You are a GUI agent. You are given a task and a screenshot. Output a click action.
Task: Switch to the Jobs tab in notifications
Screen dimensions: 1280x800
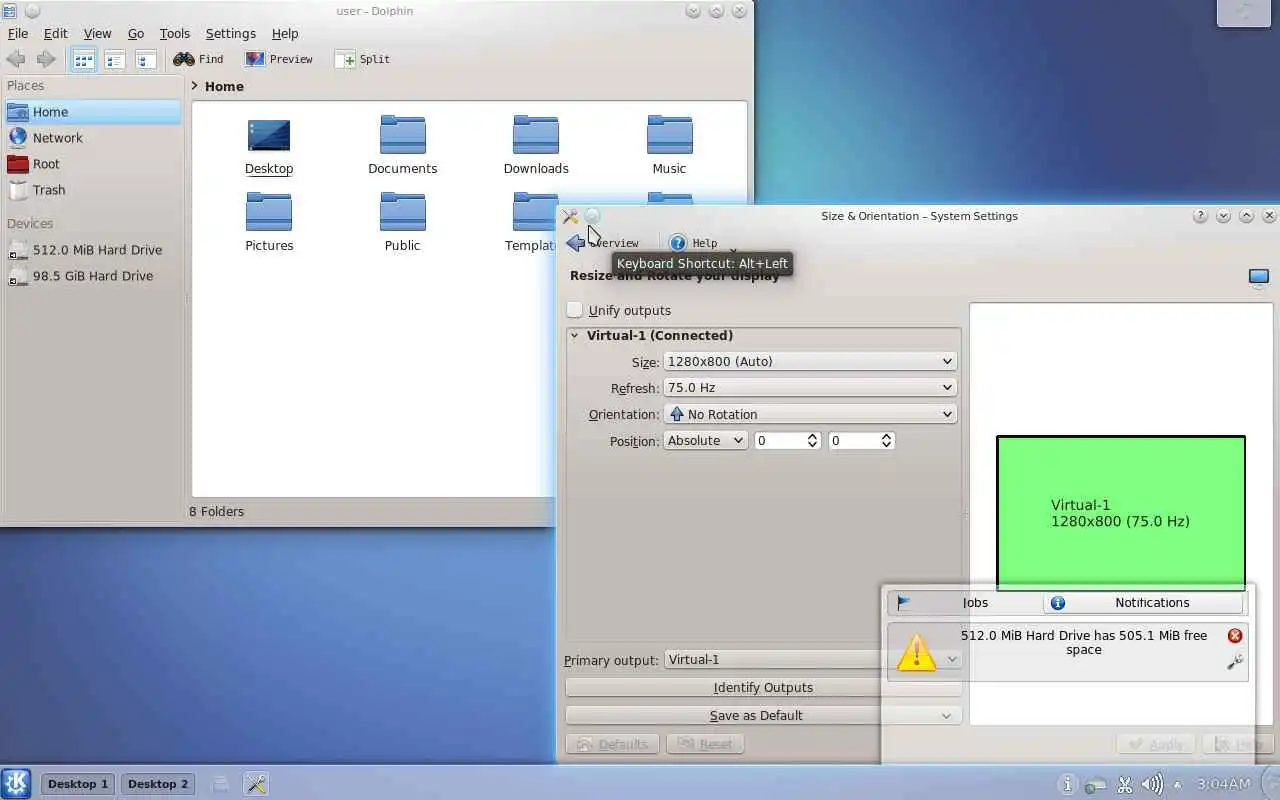(965, 603)
